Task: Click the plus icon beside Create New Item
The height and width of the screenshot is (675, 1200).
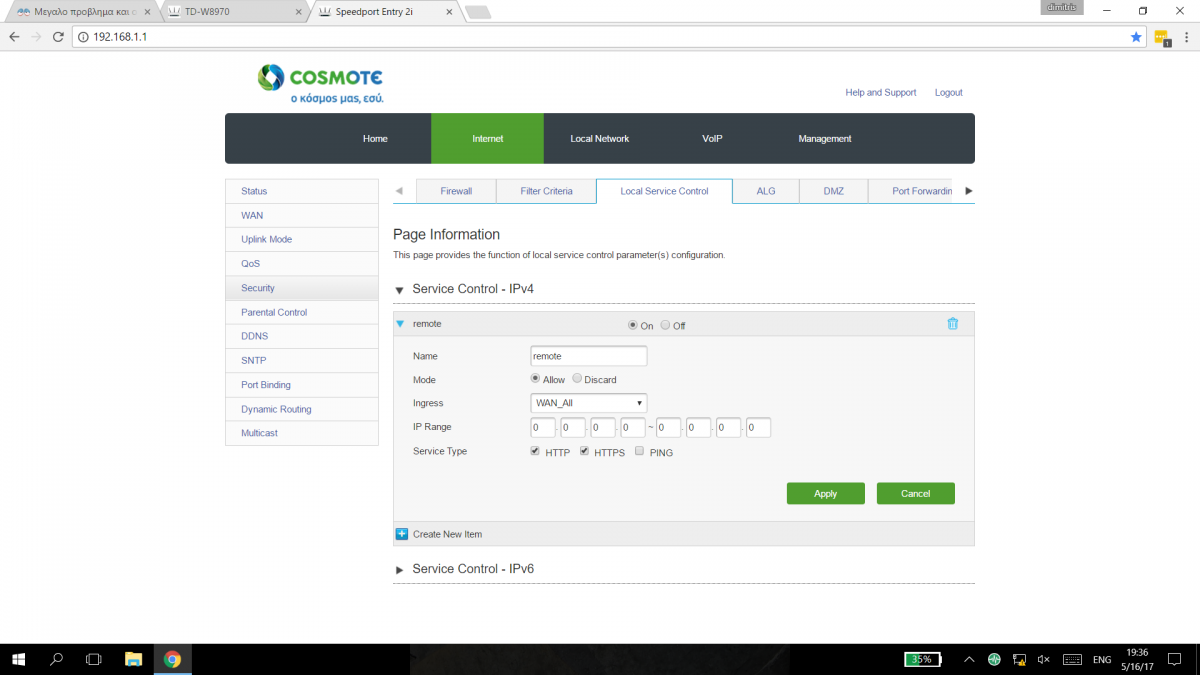Action: (x=402, y=534)
